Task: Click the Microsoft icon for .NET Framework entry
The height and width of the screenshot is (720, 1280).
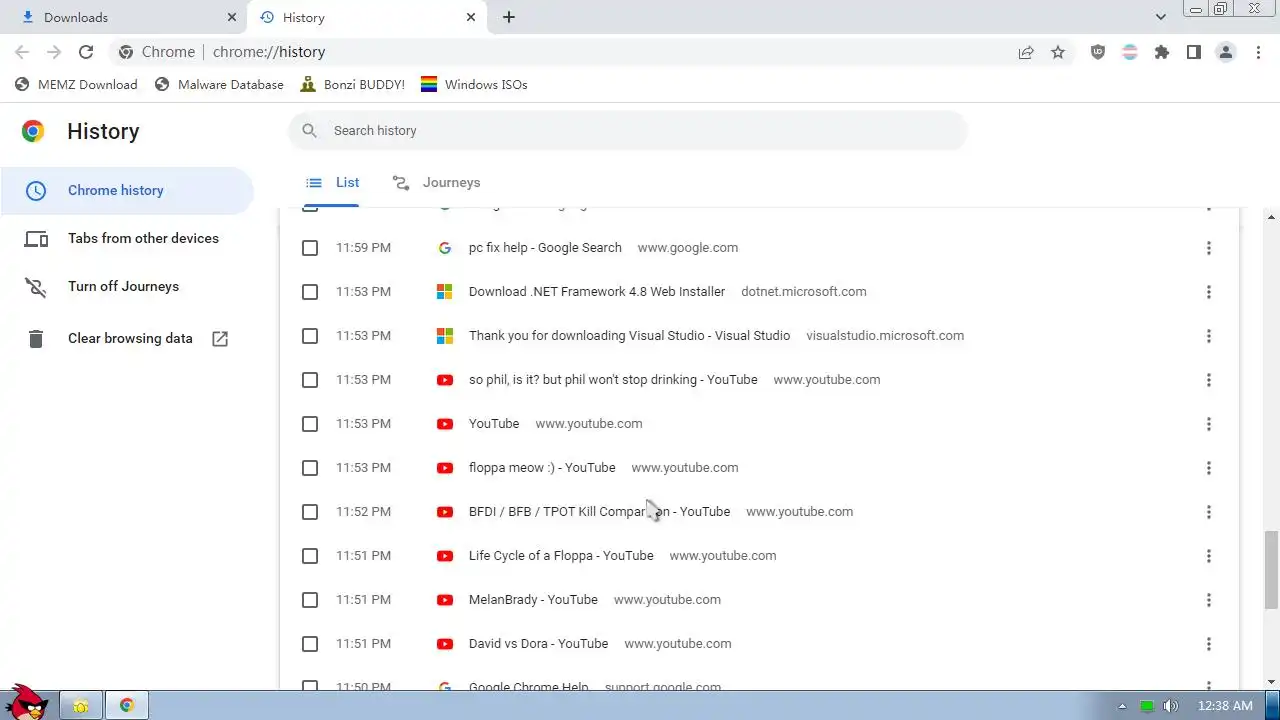Action: pos(445,292)
